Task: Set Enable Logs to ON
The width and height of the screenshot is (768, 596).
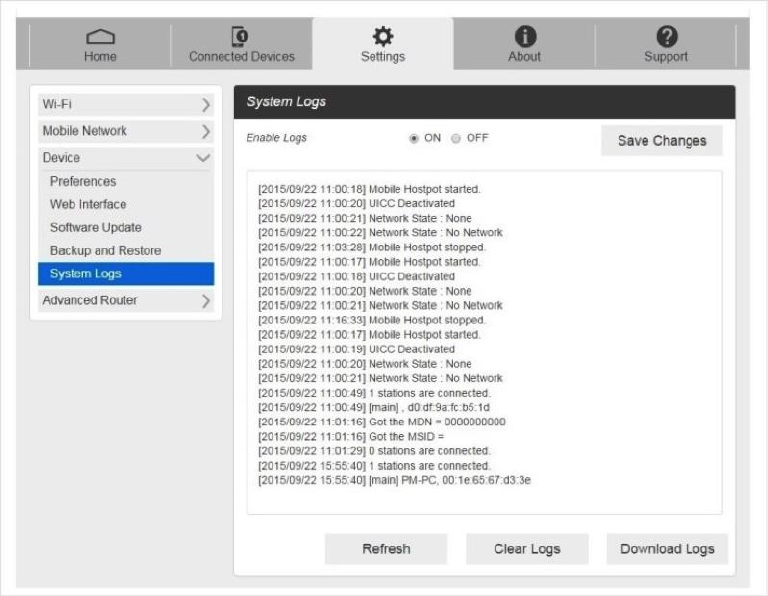Action: pyautogui.click(x=414, y=139)
